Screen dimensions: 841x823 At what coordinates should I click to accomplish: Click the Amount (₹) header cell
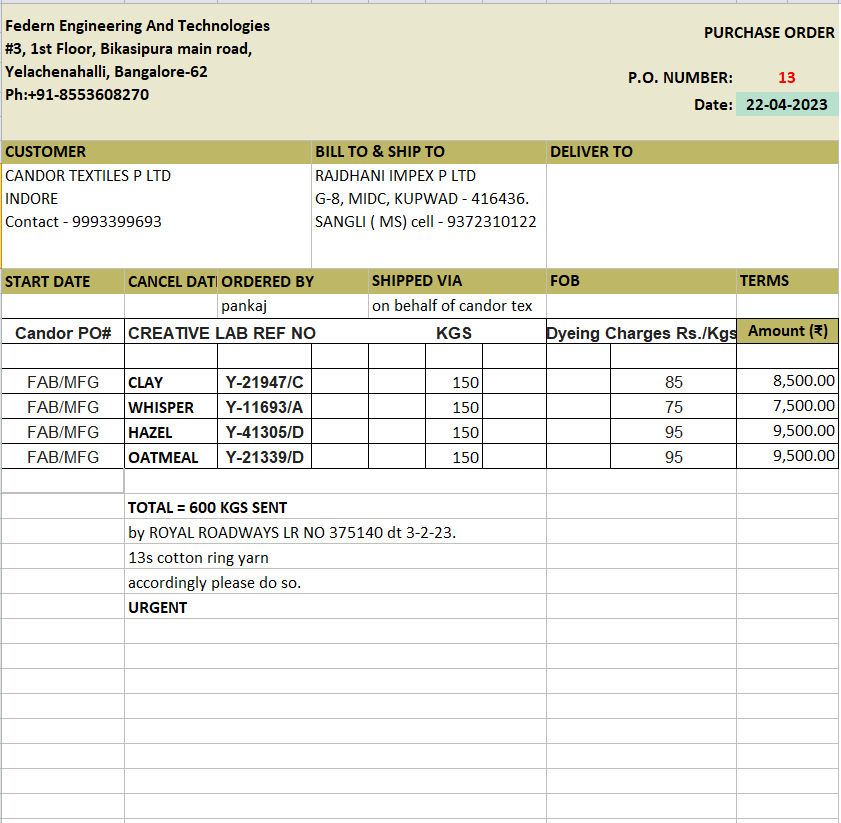tap(787, 331)
